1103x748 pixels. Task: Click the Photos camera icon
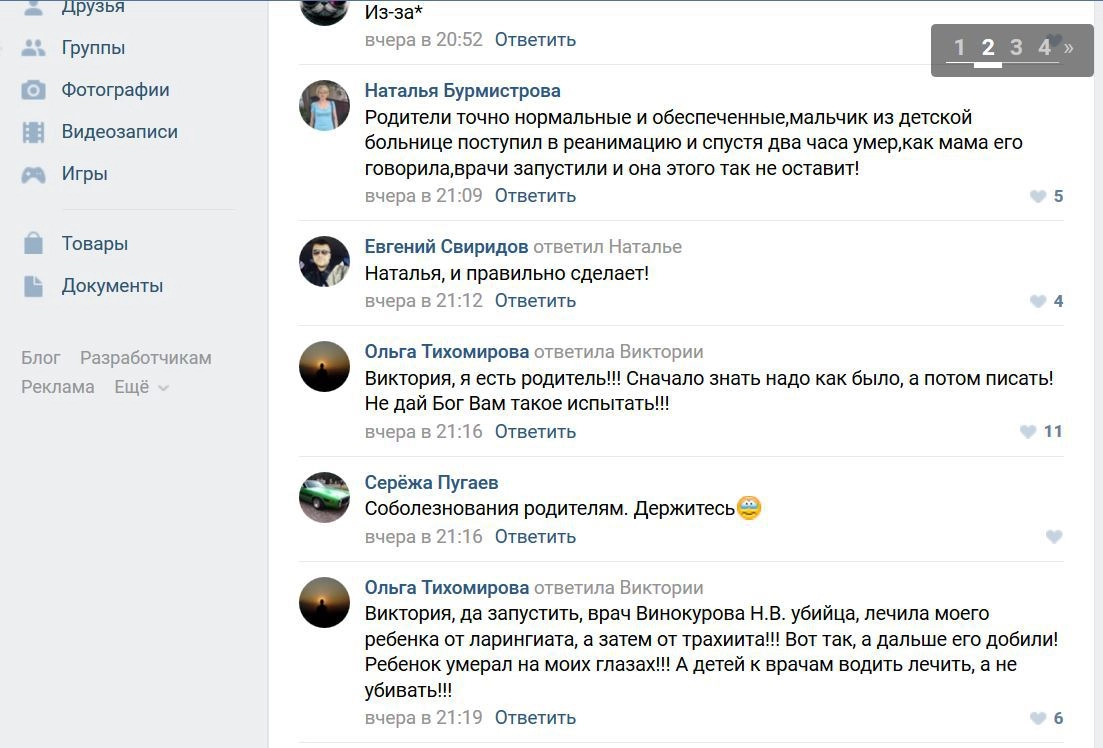point(34,90)
